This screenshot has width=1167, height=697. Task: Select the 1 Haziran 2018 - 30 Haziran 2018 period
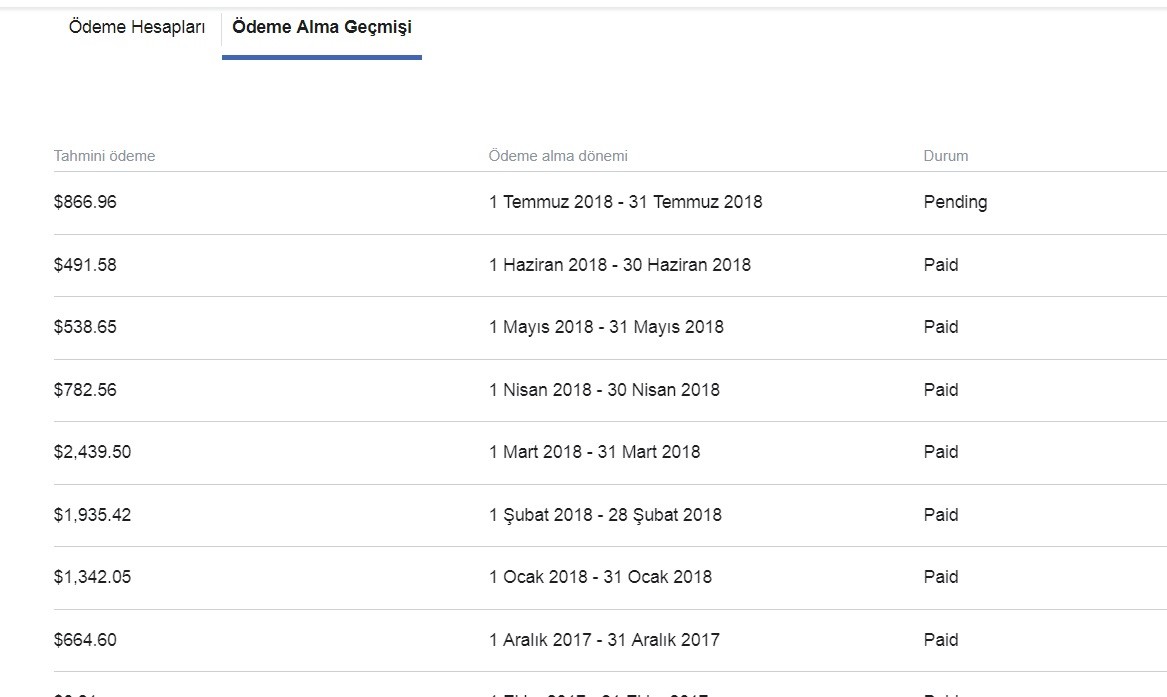coord(620,265)
